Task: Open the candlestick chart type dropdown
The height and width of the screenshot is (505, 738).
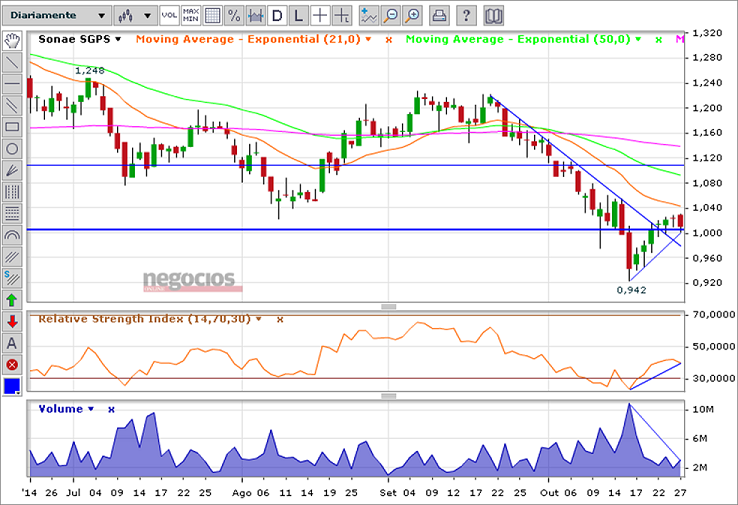Action: (135, 16)
